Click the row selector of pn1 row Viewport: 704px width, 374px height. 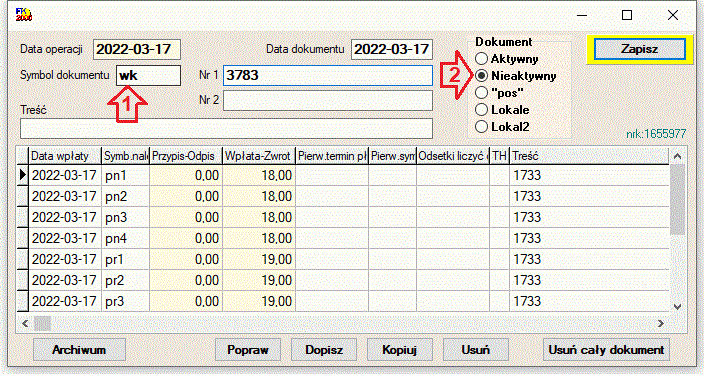pyautogui.click(x=23, y=175)
